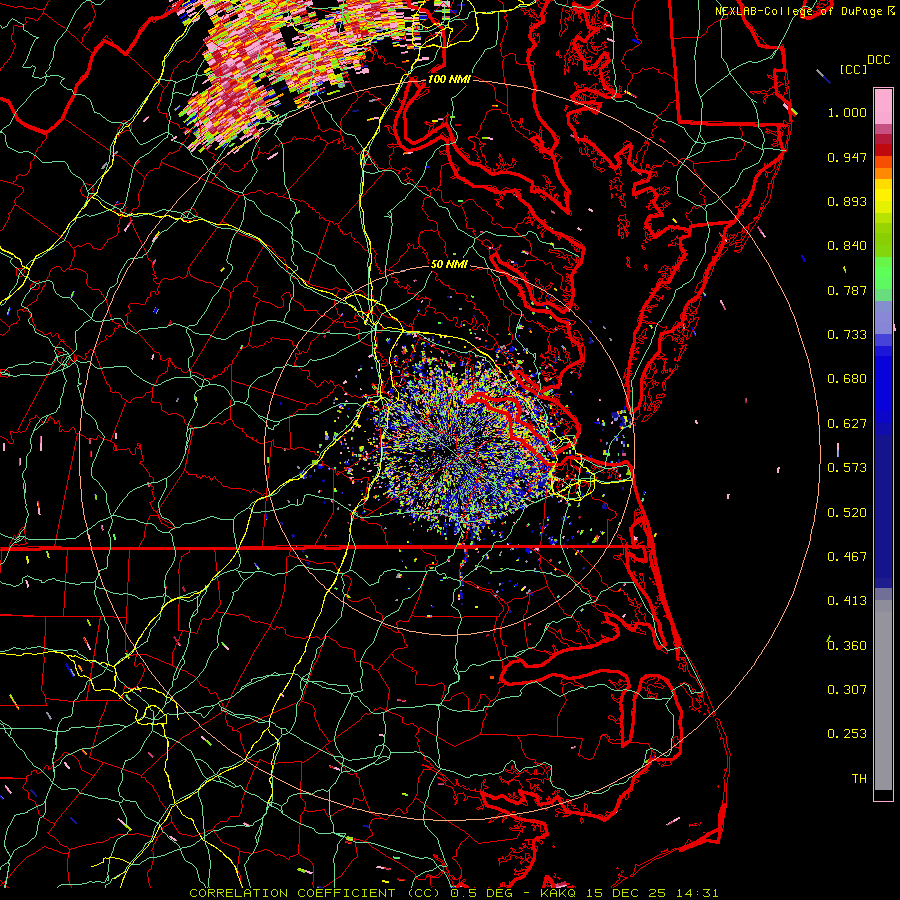
Task: Click the 0.787 legend value
Action: [847, 290]
